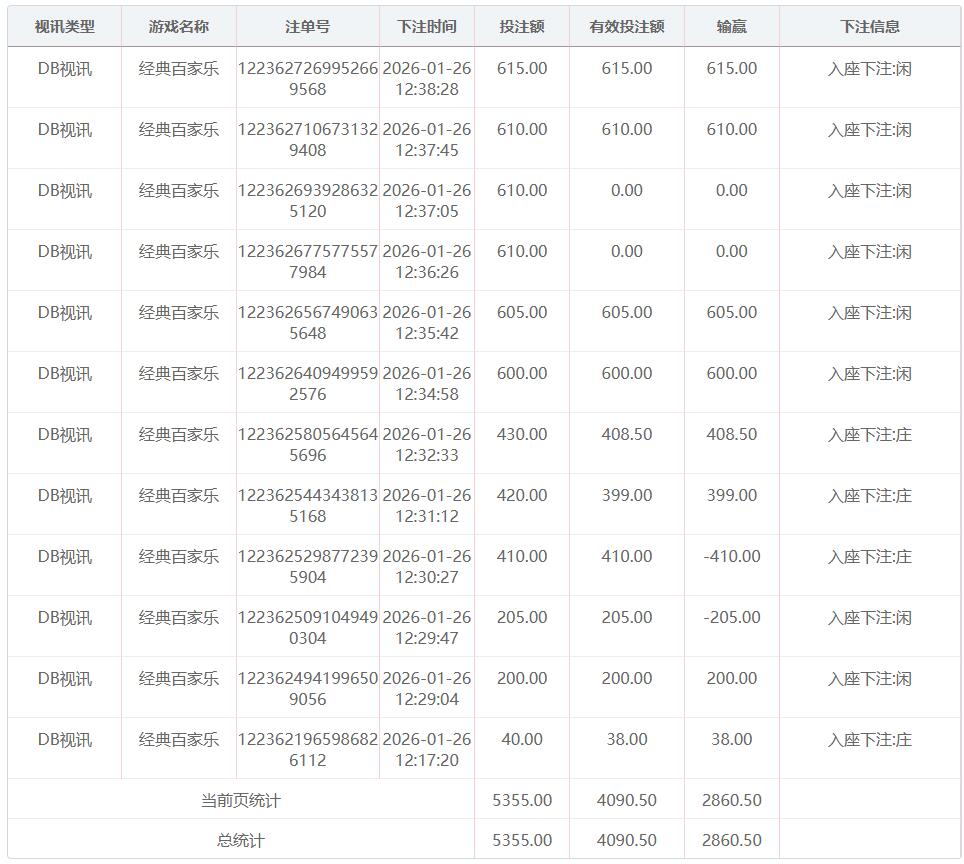Select the 420.00 bet amount cell
964x864 pixels.
(521, 496)
